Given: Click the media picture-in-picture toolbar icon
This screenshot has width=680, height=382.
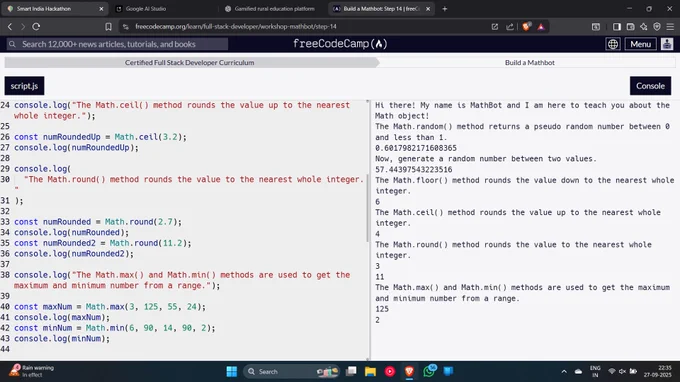Looking at the screenshot, I should pos(596,26).
